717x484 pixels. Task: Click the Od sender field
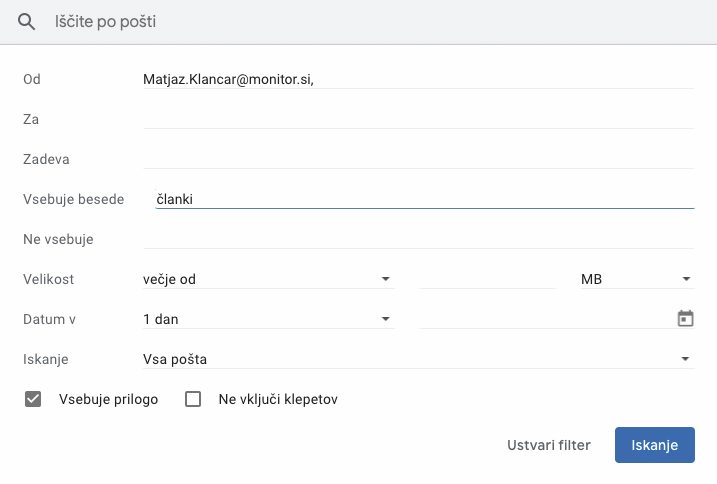(418, 79)
